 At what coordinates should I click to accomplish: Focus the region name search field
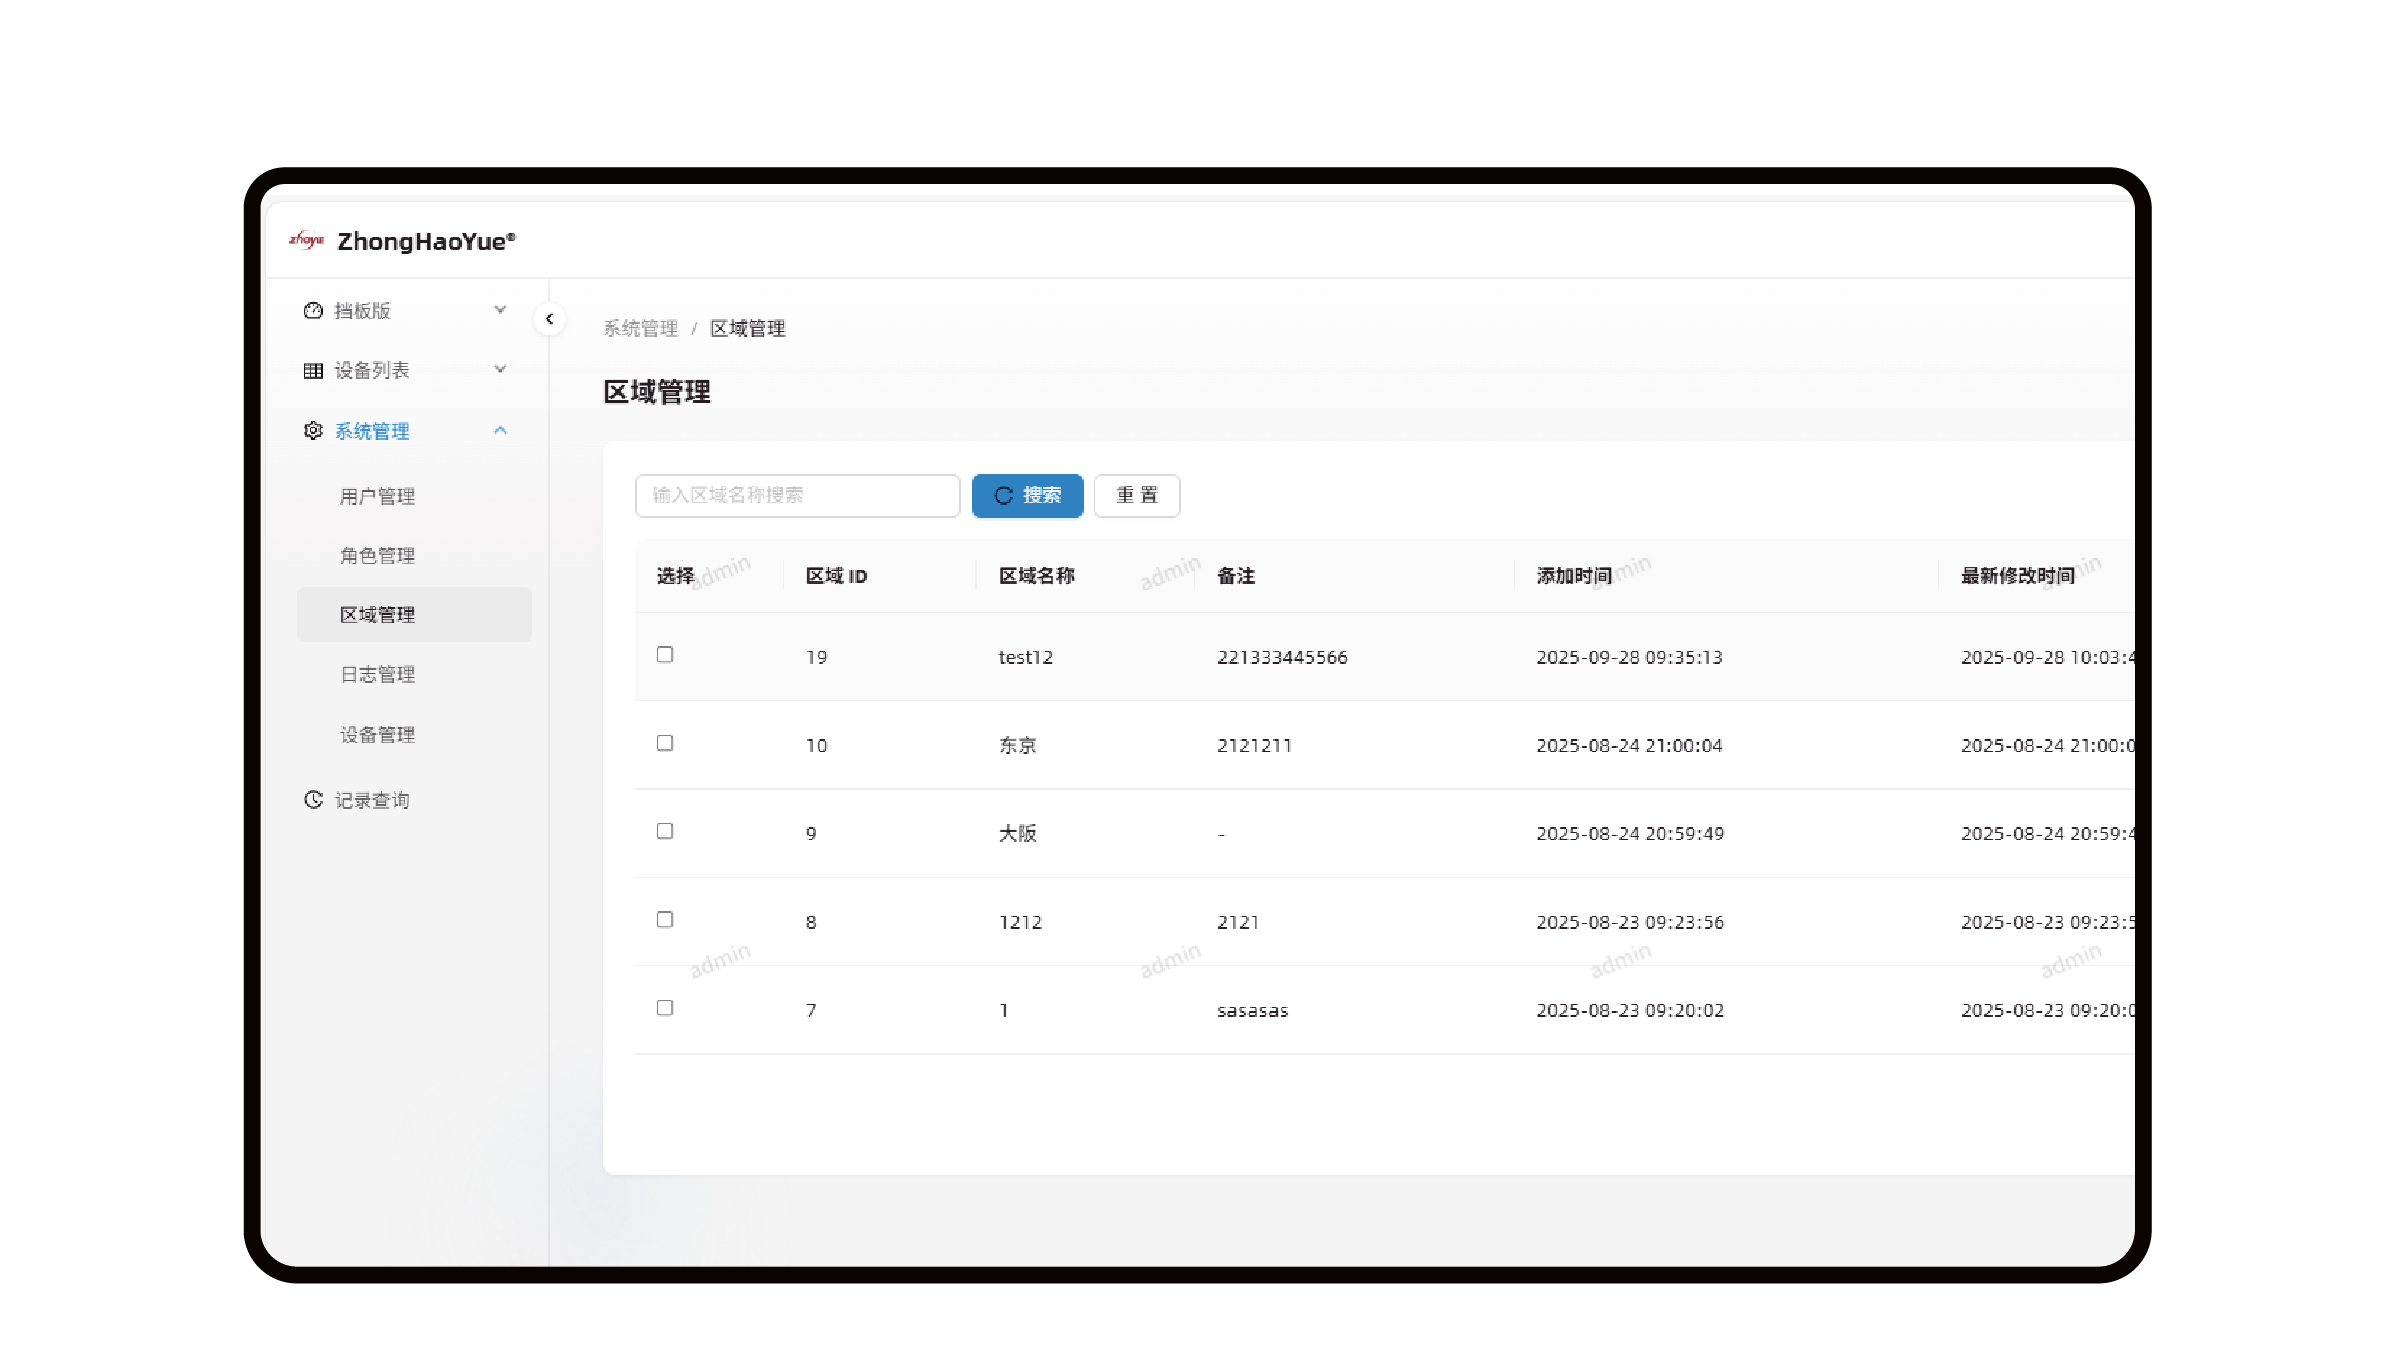pyautogui.click(x=797, y=496)
